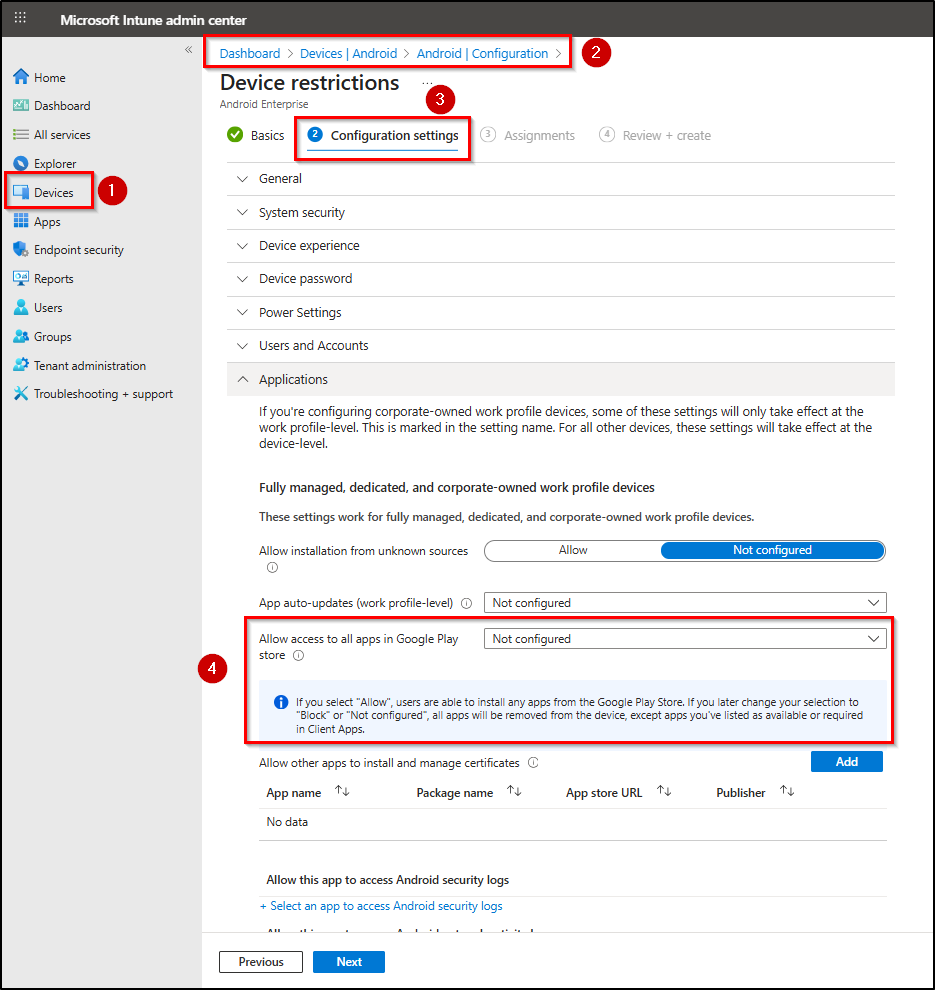935x990 pixels.
Task: Open Tenant administration icon
Action: pyautogui.click(x=21, y=366)
